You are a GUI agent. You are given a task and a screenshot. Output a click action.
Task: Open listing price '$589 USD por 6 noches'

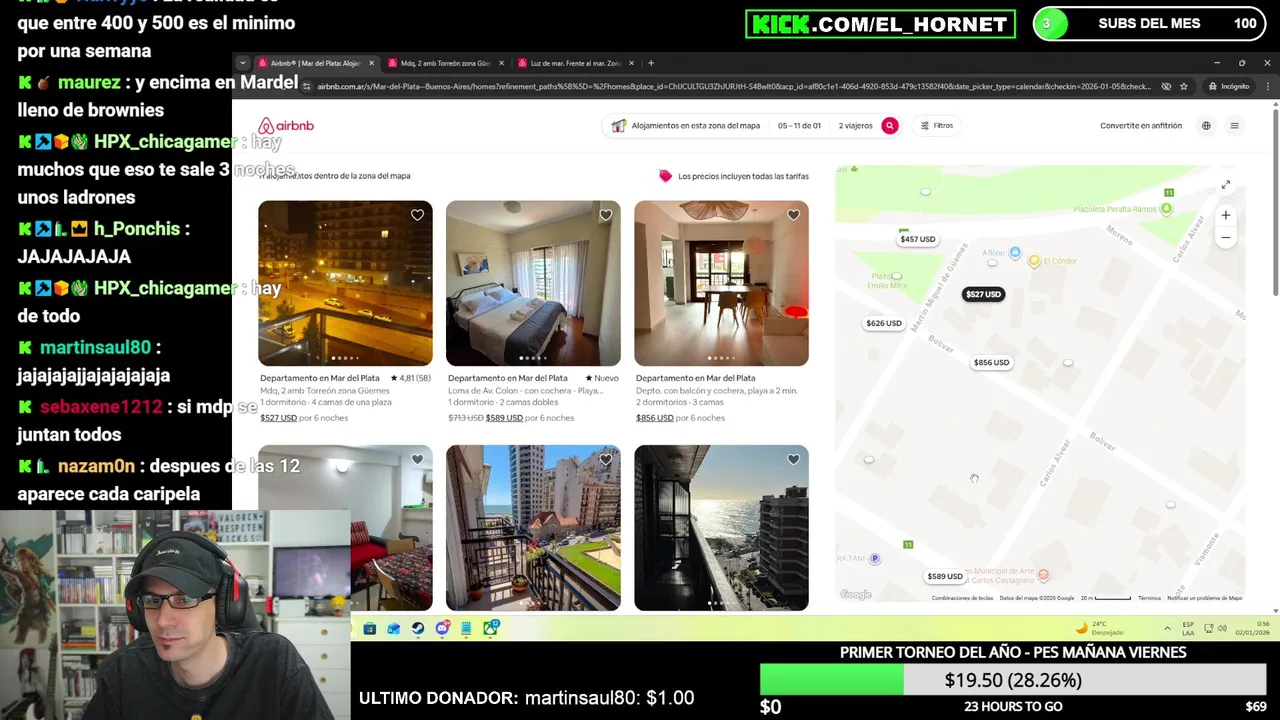pos(530,418)
